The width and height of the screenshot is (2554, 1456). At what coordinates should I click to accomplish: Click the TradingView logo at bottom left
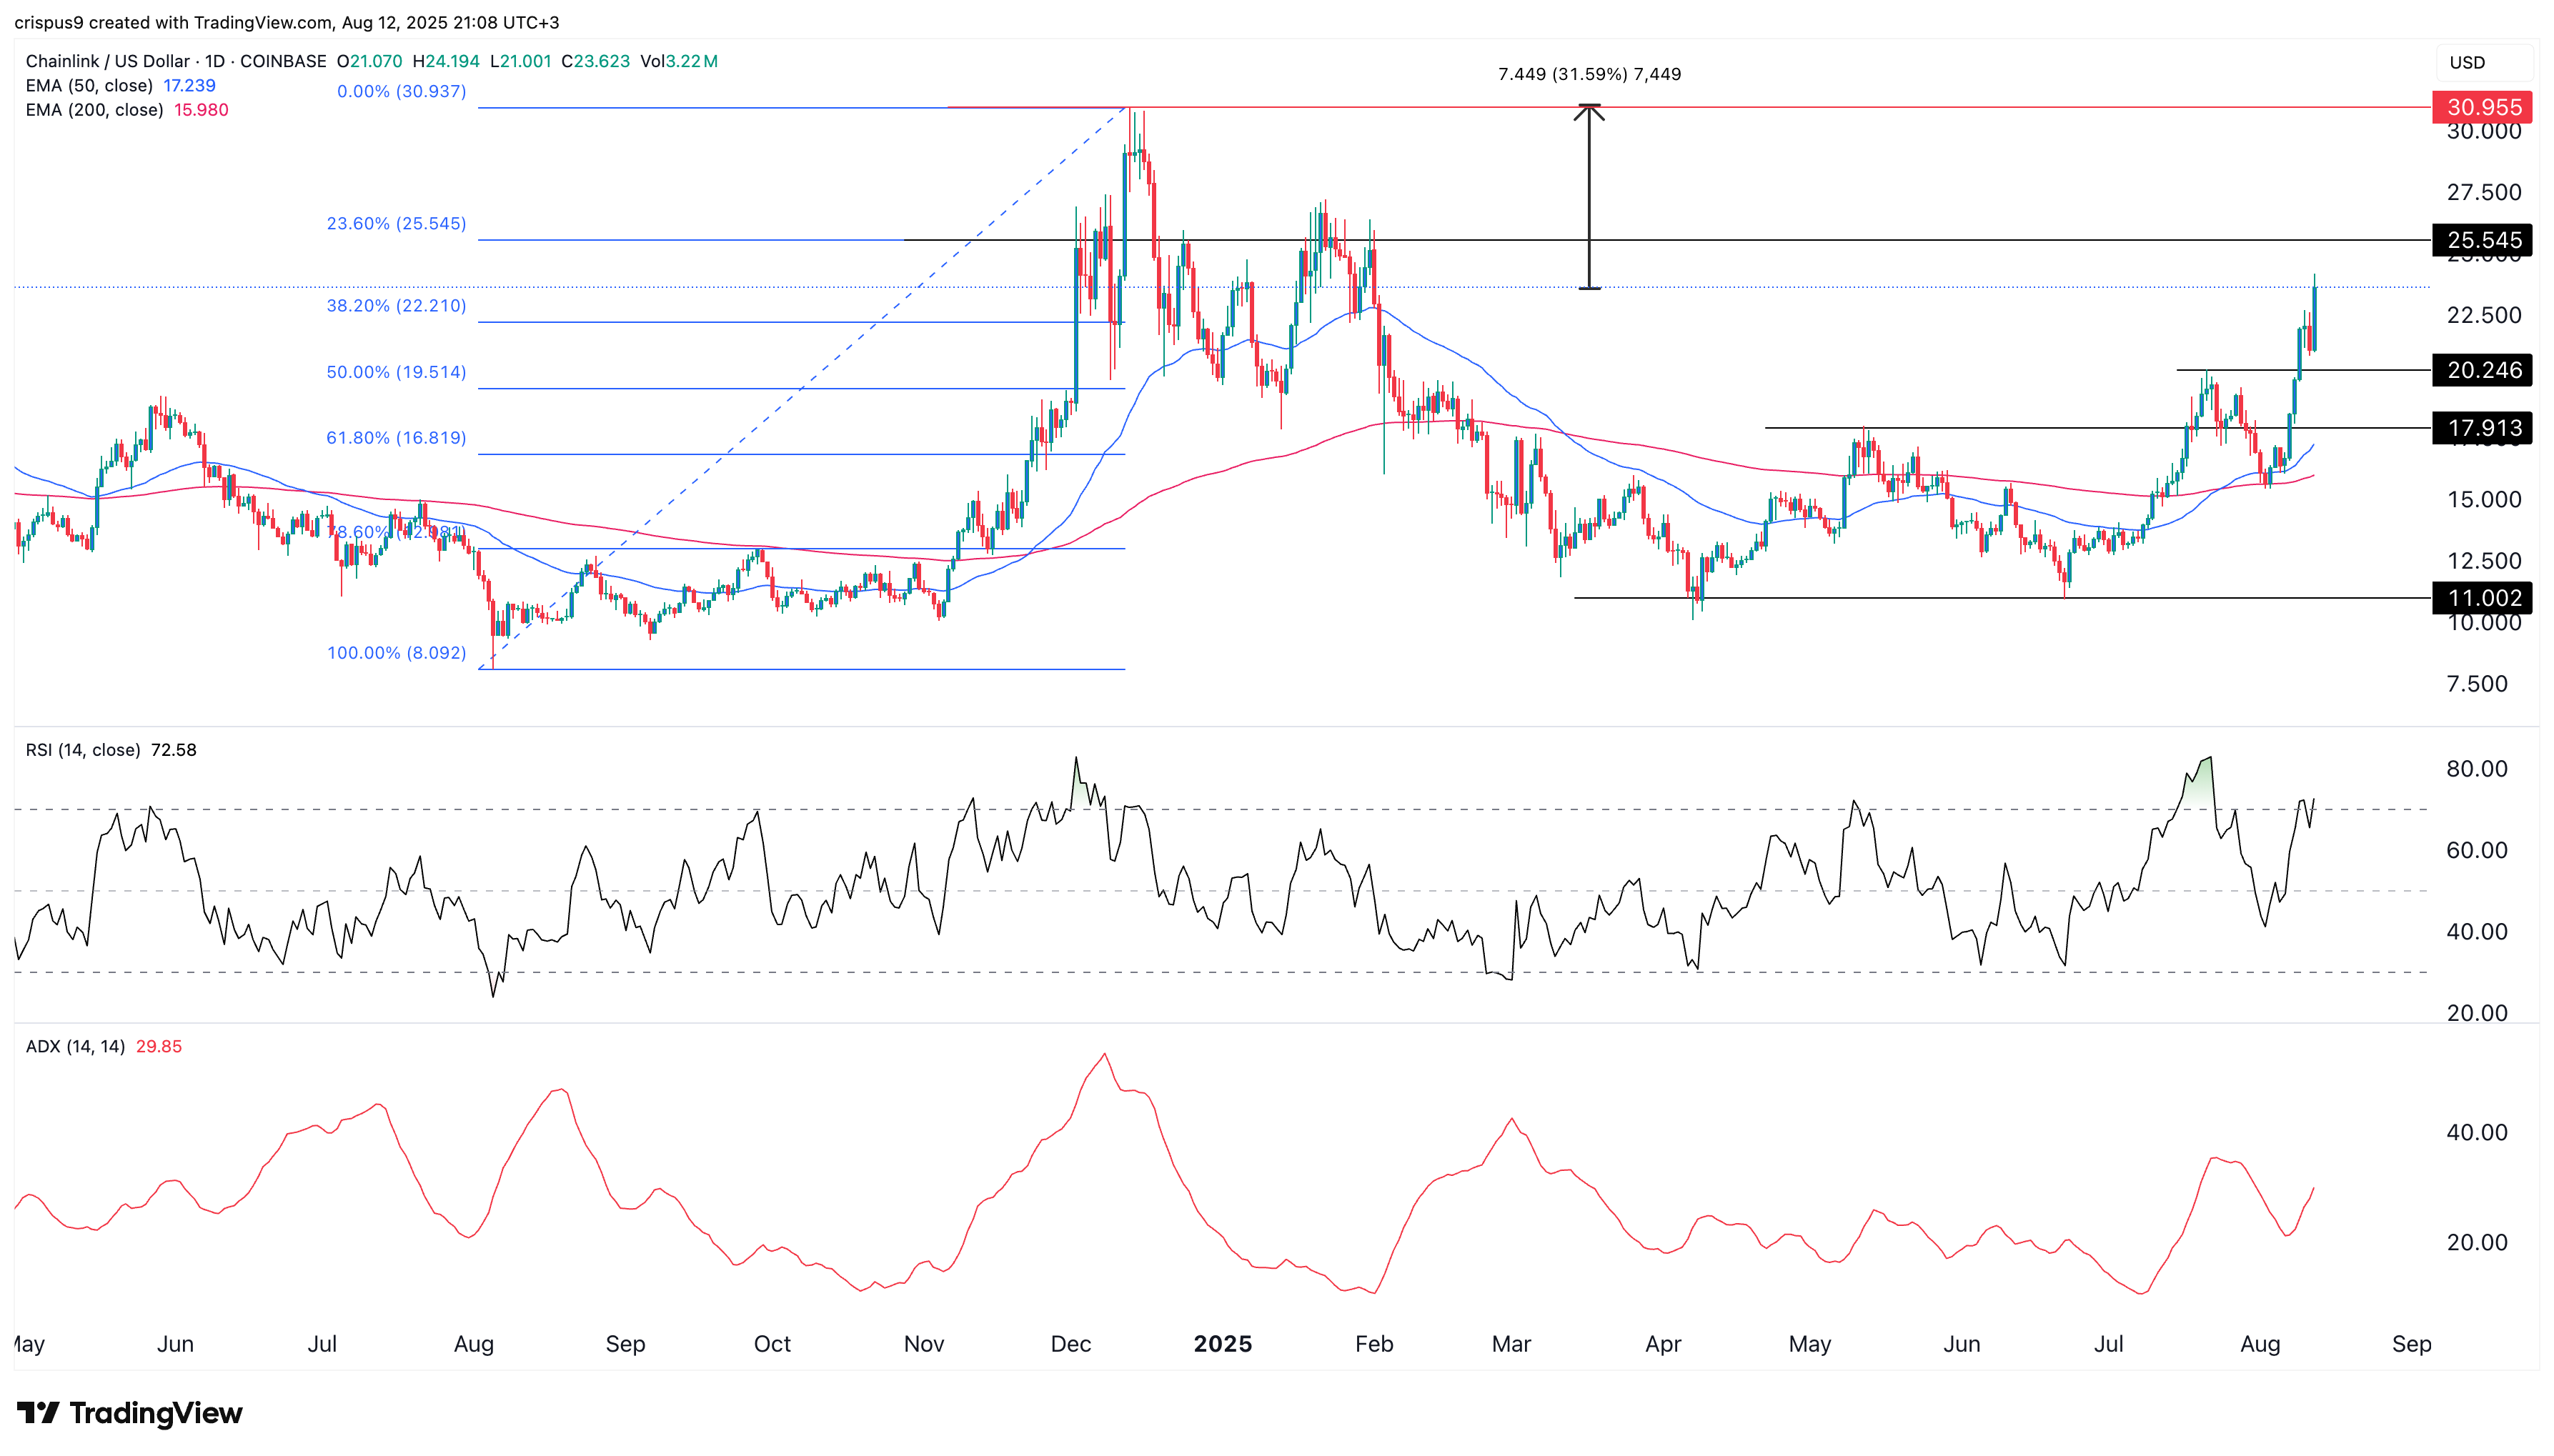coord(40,1414)
